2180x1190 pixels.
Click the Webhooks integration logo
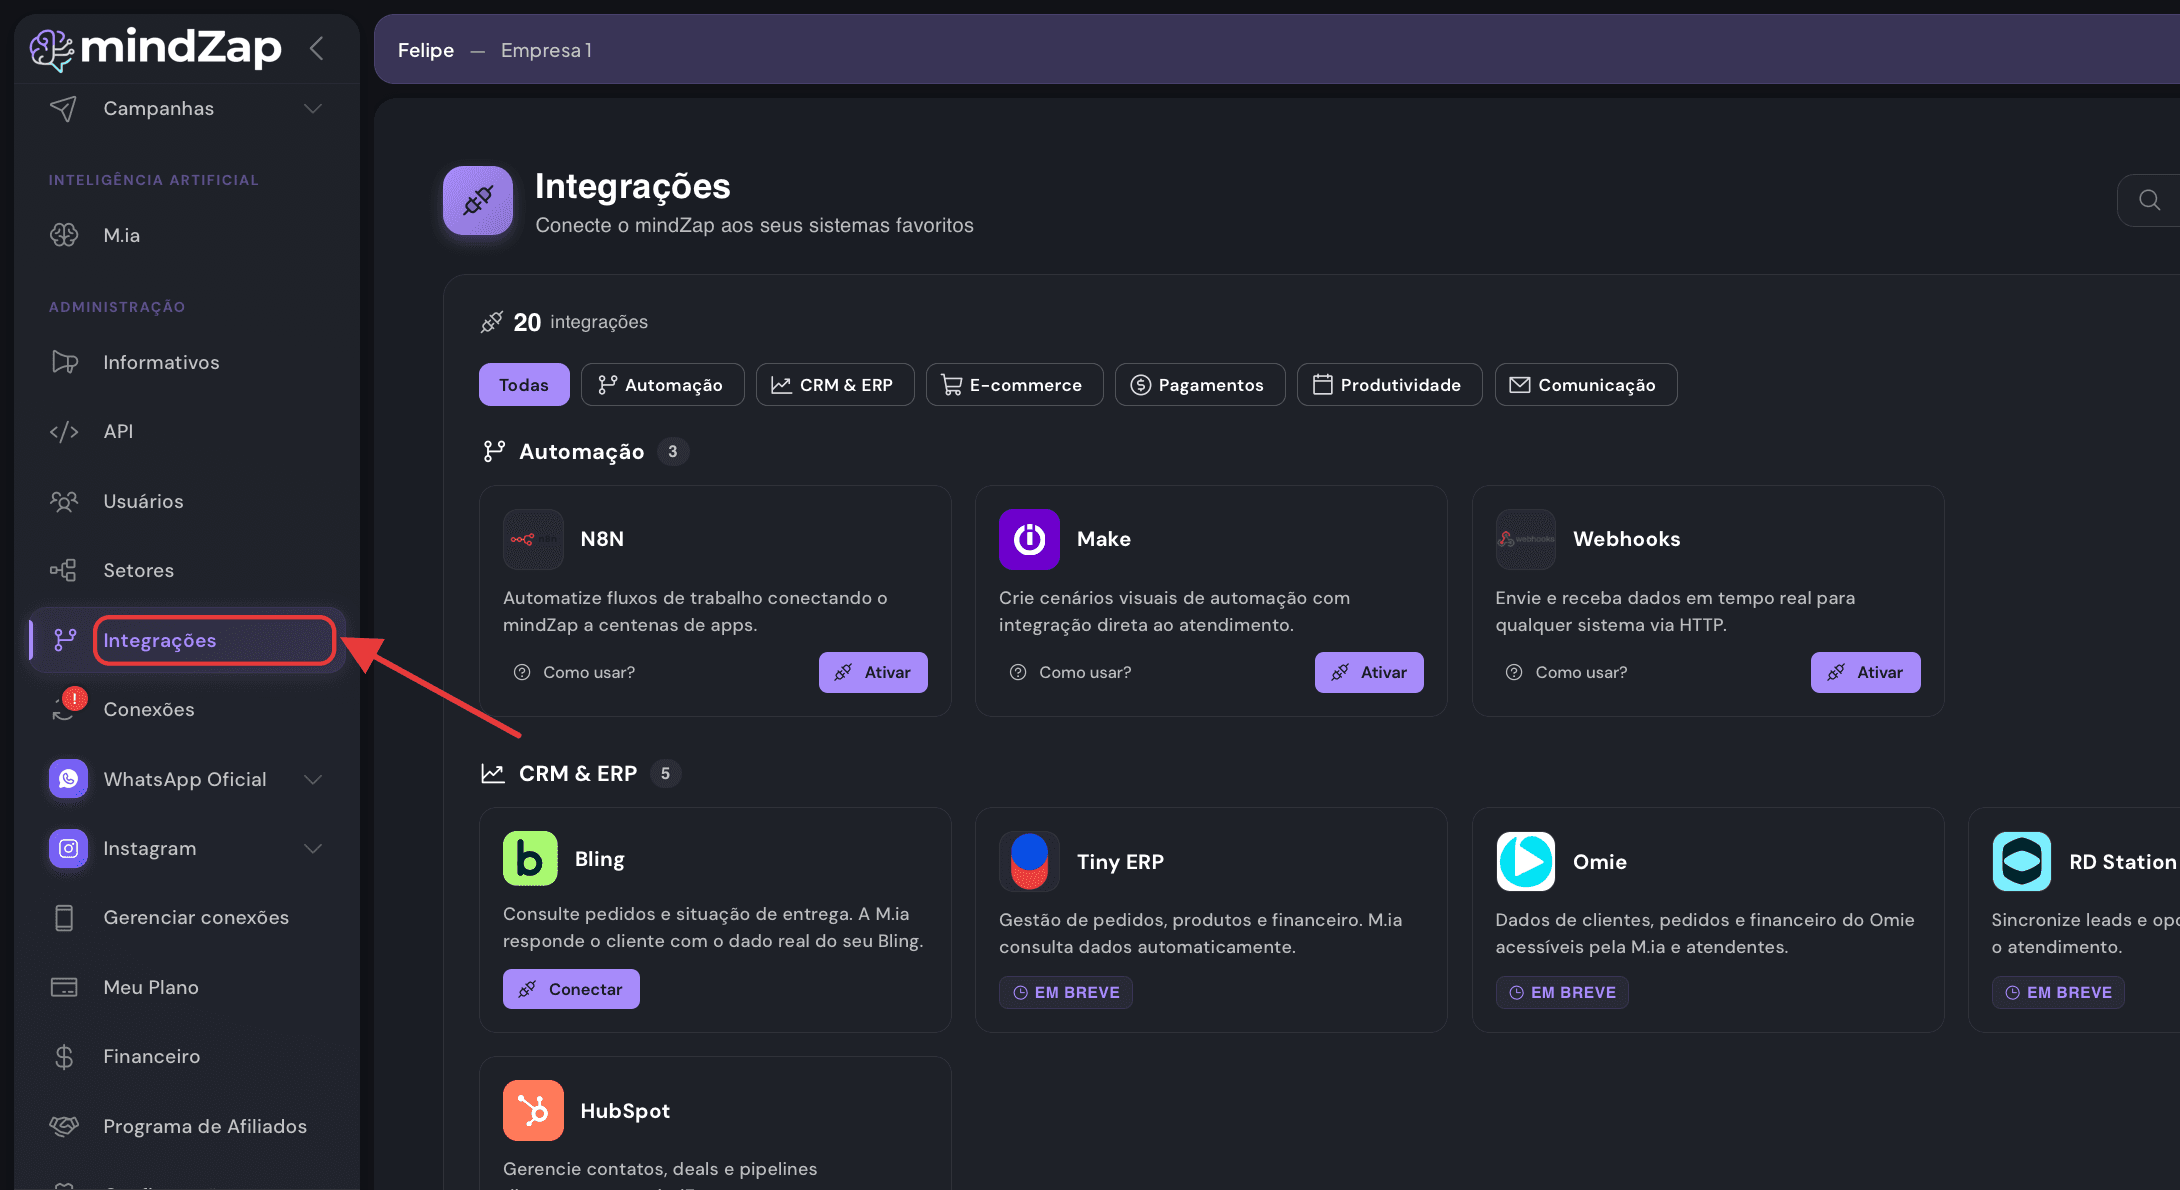pyautogui.click(x=1526, y=539)
